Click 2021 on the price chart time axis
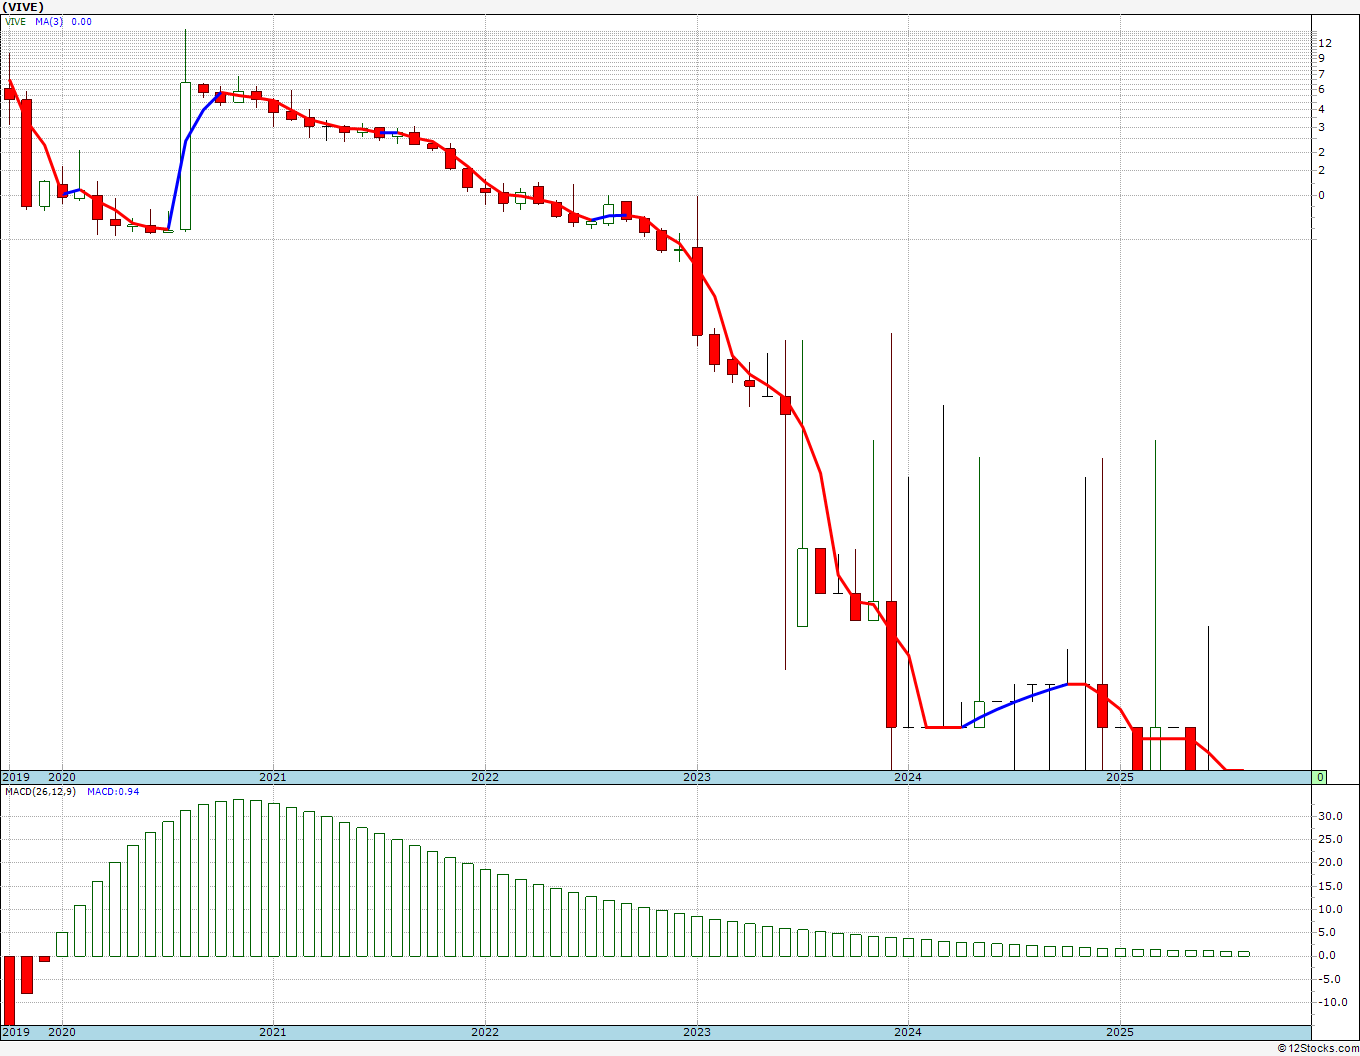The image size is (1360, 1056). [273, 777]
